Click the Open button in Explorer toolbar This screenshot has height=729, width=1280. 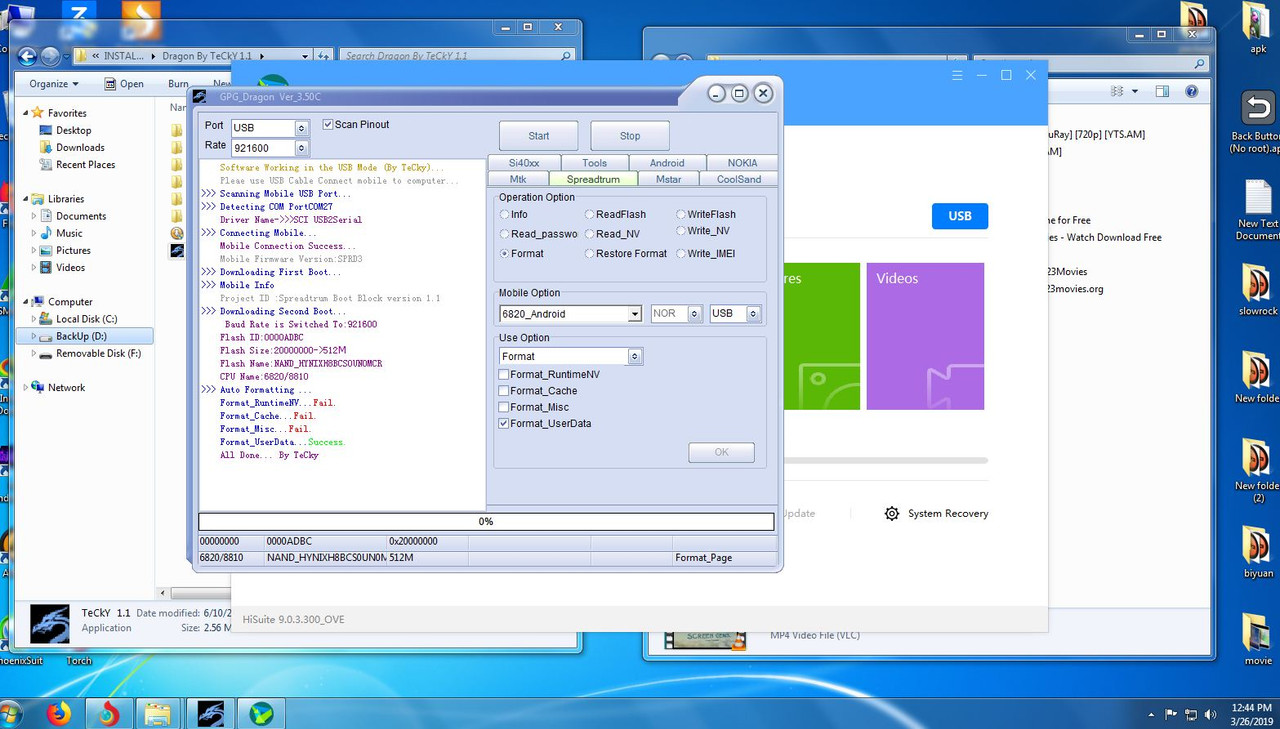click(x=124, y=84)
